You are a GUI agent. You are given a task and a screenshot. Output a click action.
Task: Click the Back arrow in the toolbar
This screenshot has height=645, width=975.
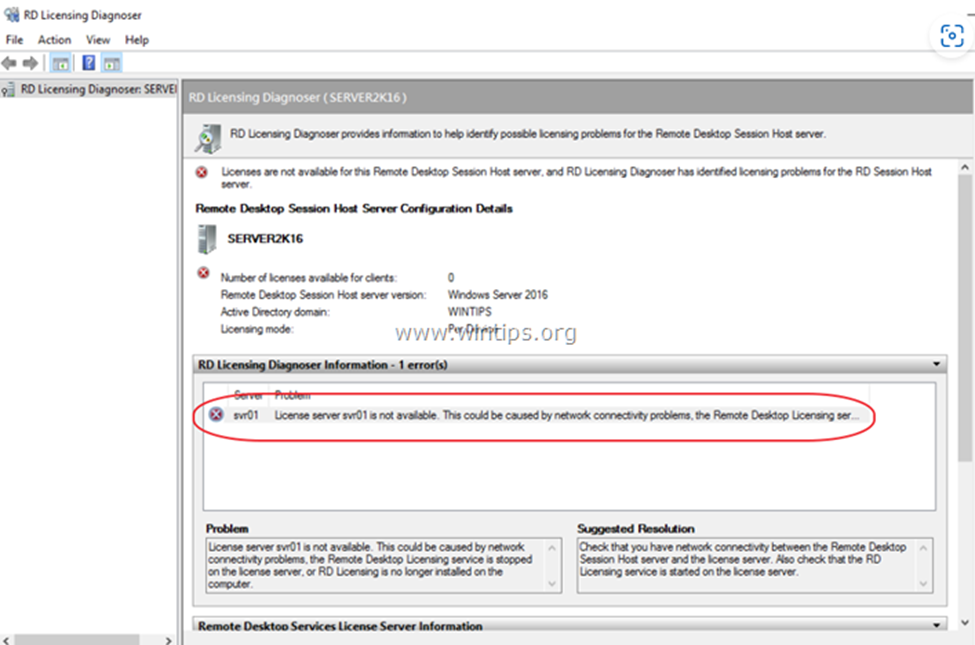coord(9,63)
